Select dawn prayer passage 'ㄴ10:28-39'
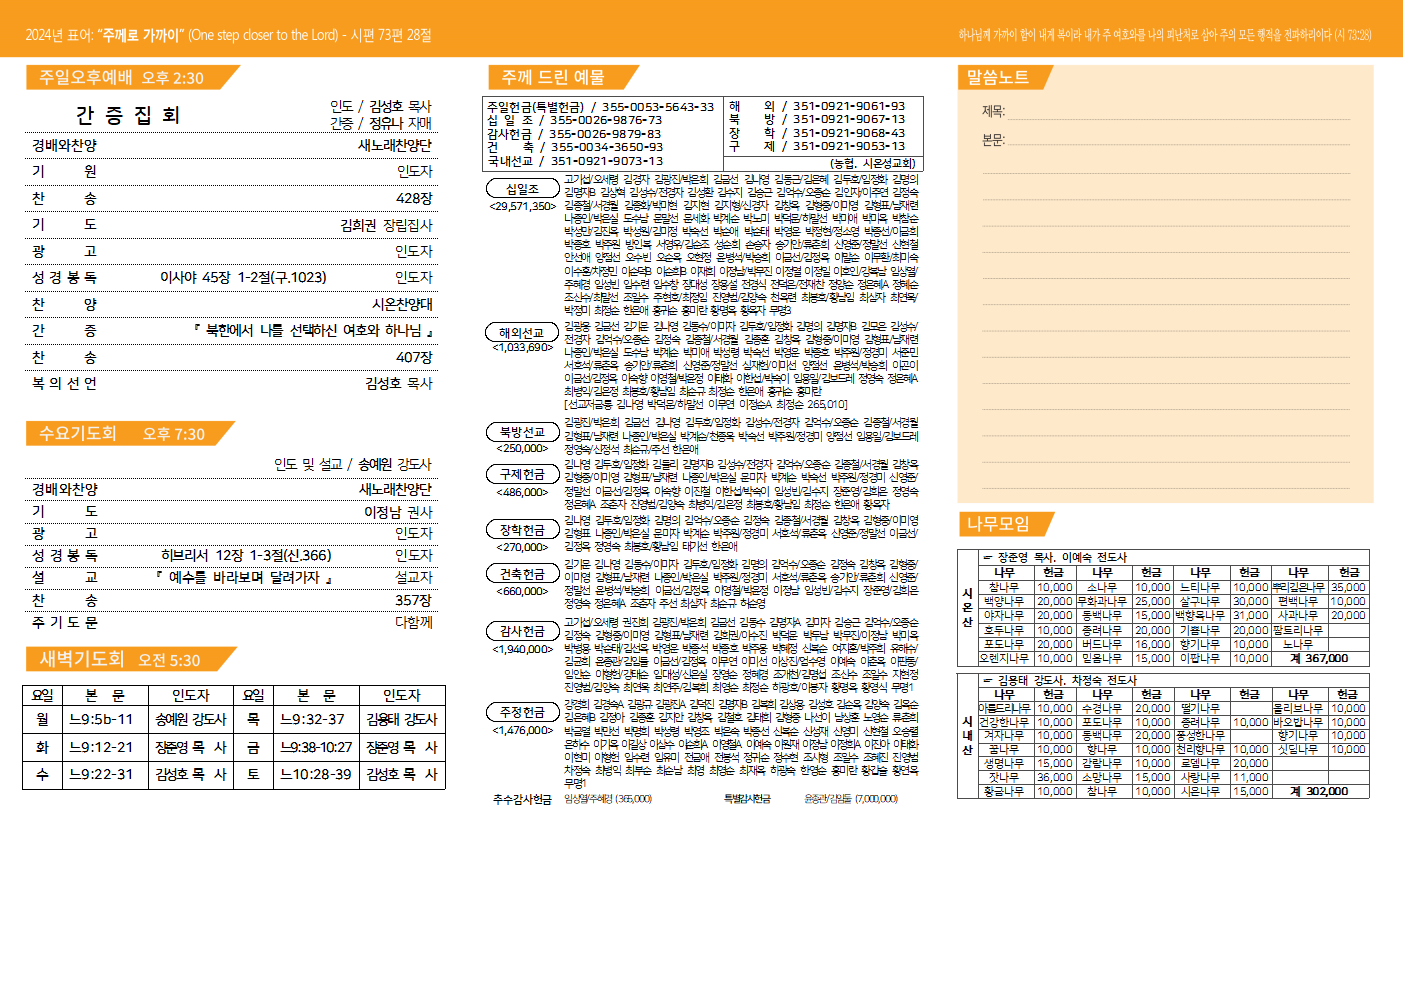The height and width of the screenshot is (992, 1403). [x=316, y=774]
